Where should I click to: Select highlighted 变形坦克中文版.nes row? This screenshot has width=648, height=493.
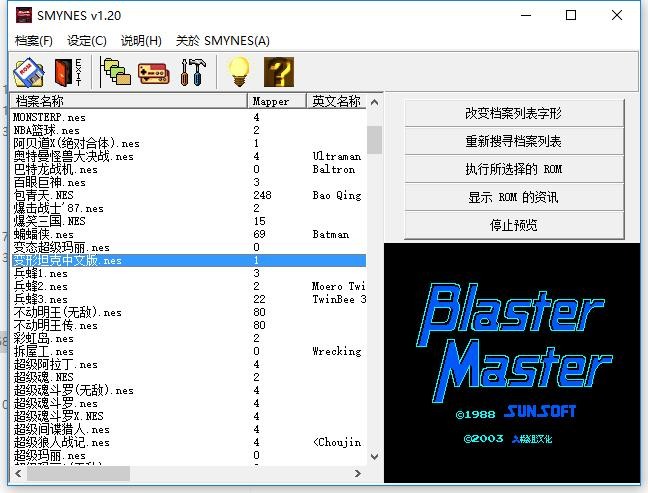click(x=188, y=260)
